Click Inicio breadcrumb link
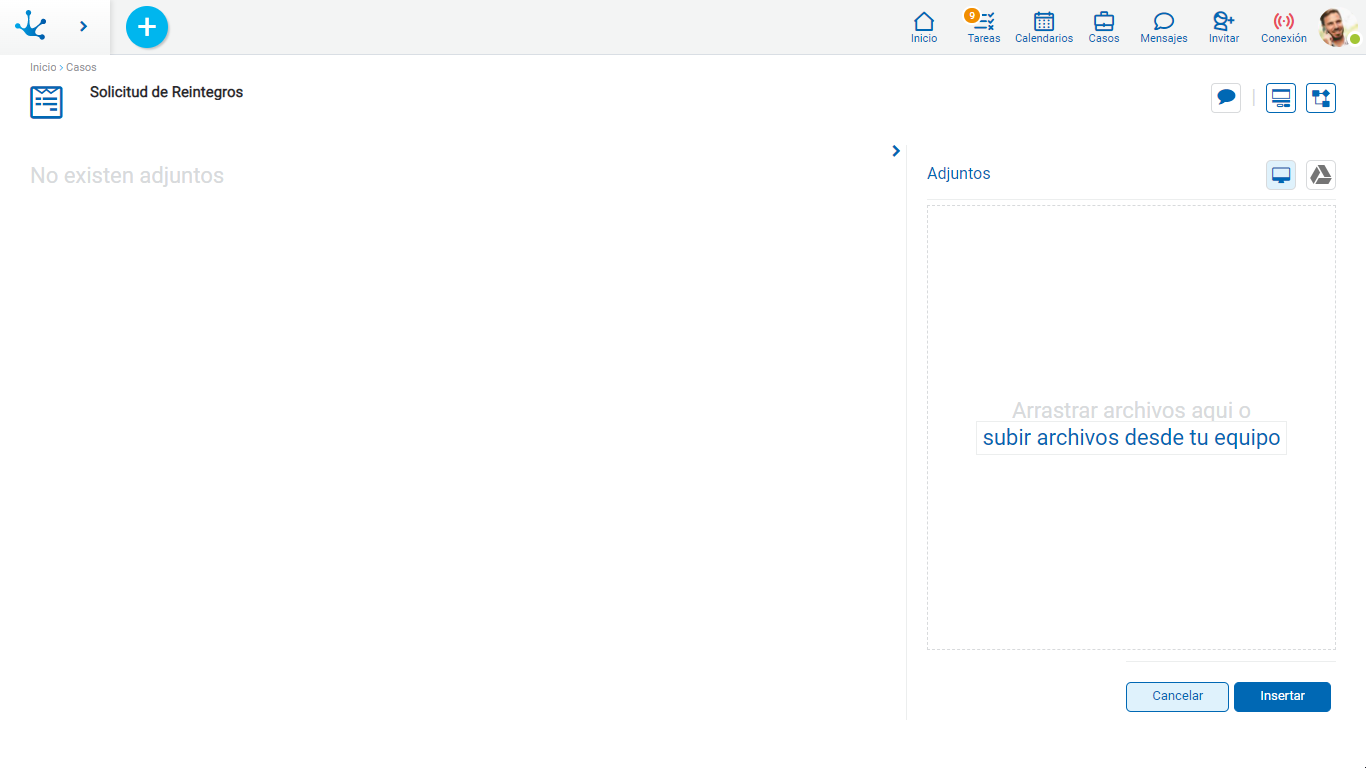This screenshot has height=768, width=1366. (x=43, y=67)
